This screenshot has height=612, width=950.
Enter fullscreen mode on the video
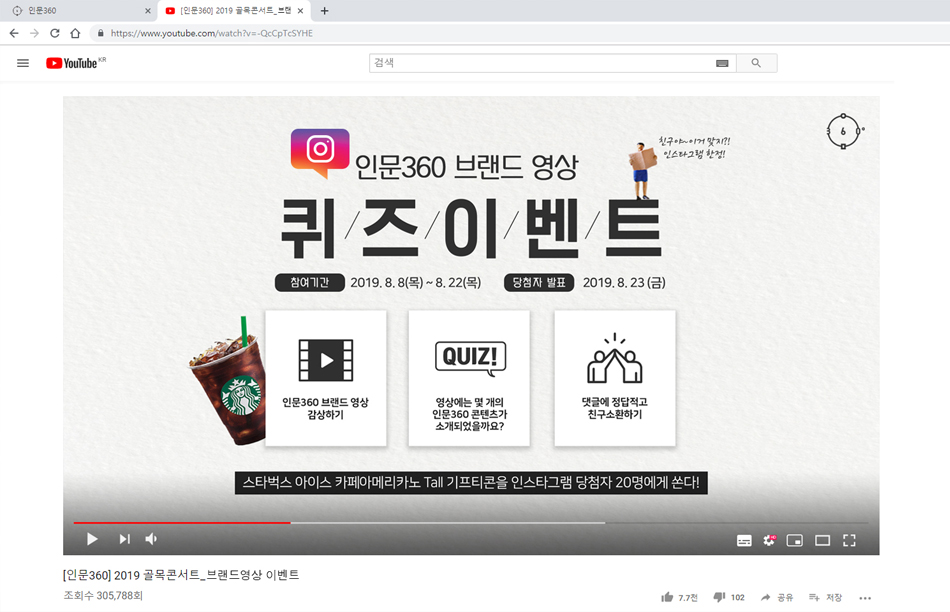849,540
